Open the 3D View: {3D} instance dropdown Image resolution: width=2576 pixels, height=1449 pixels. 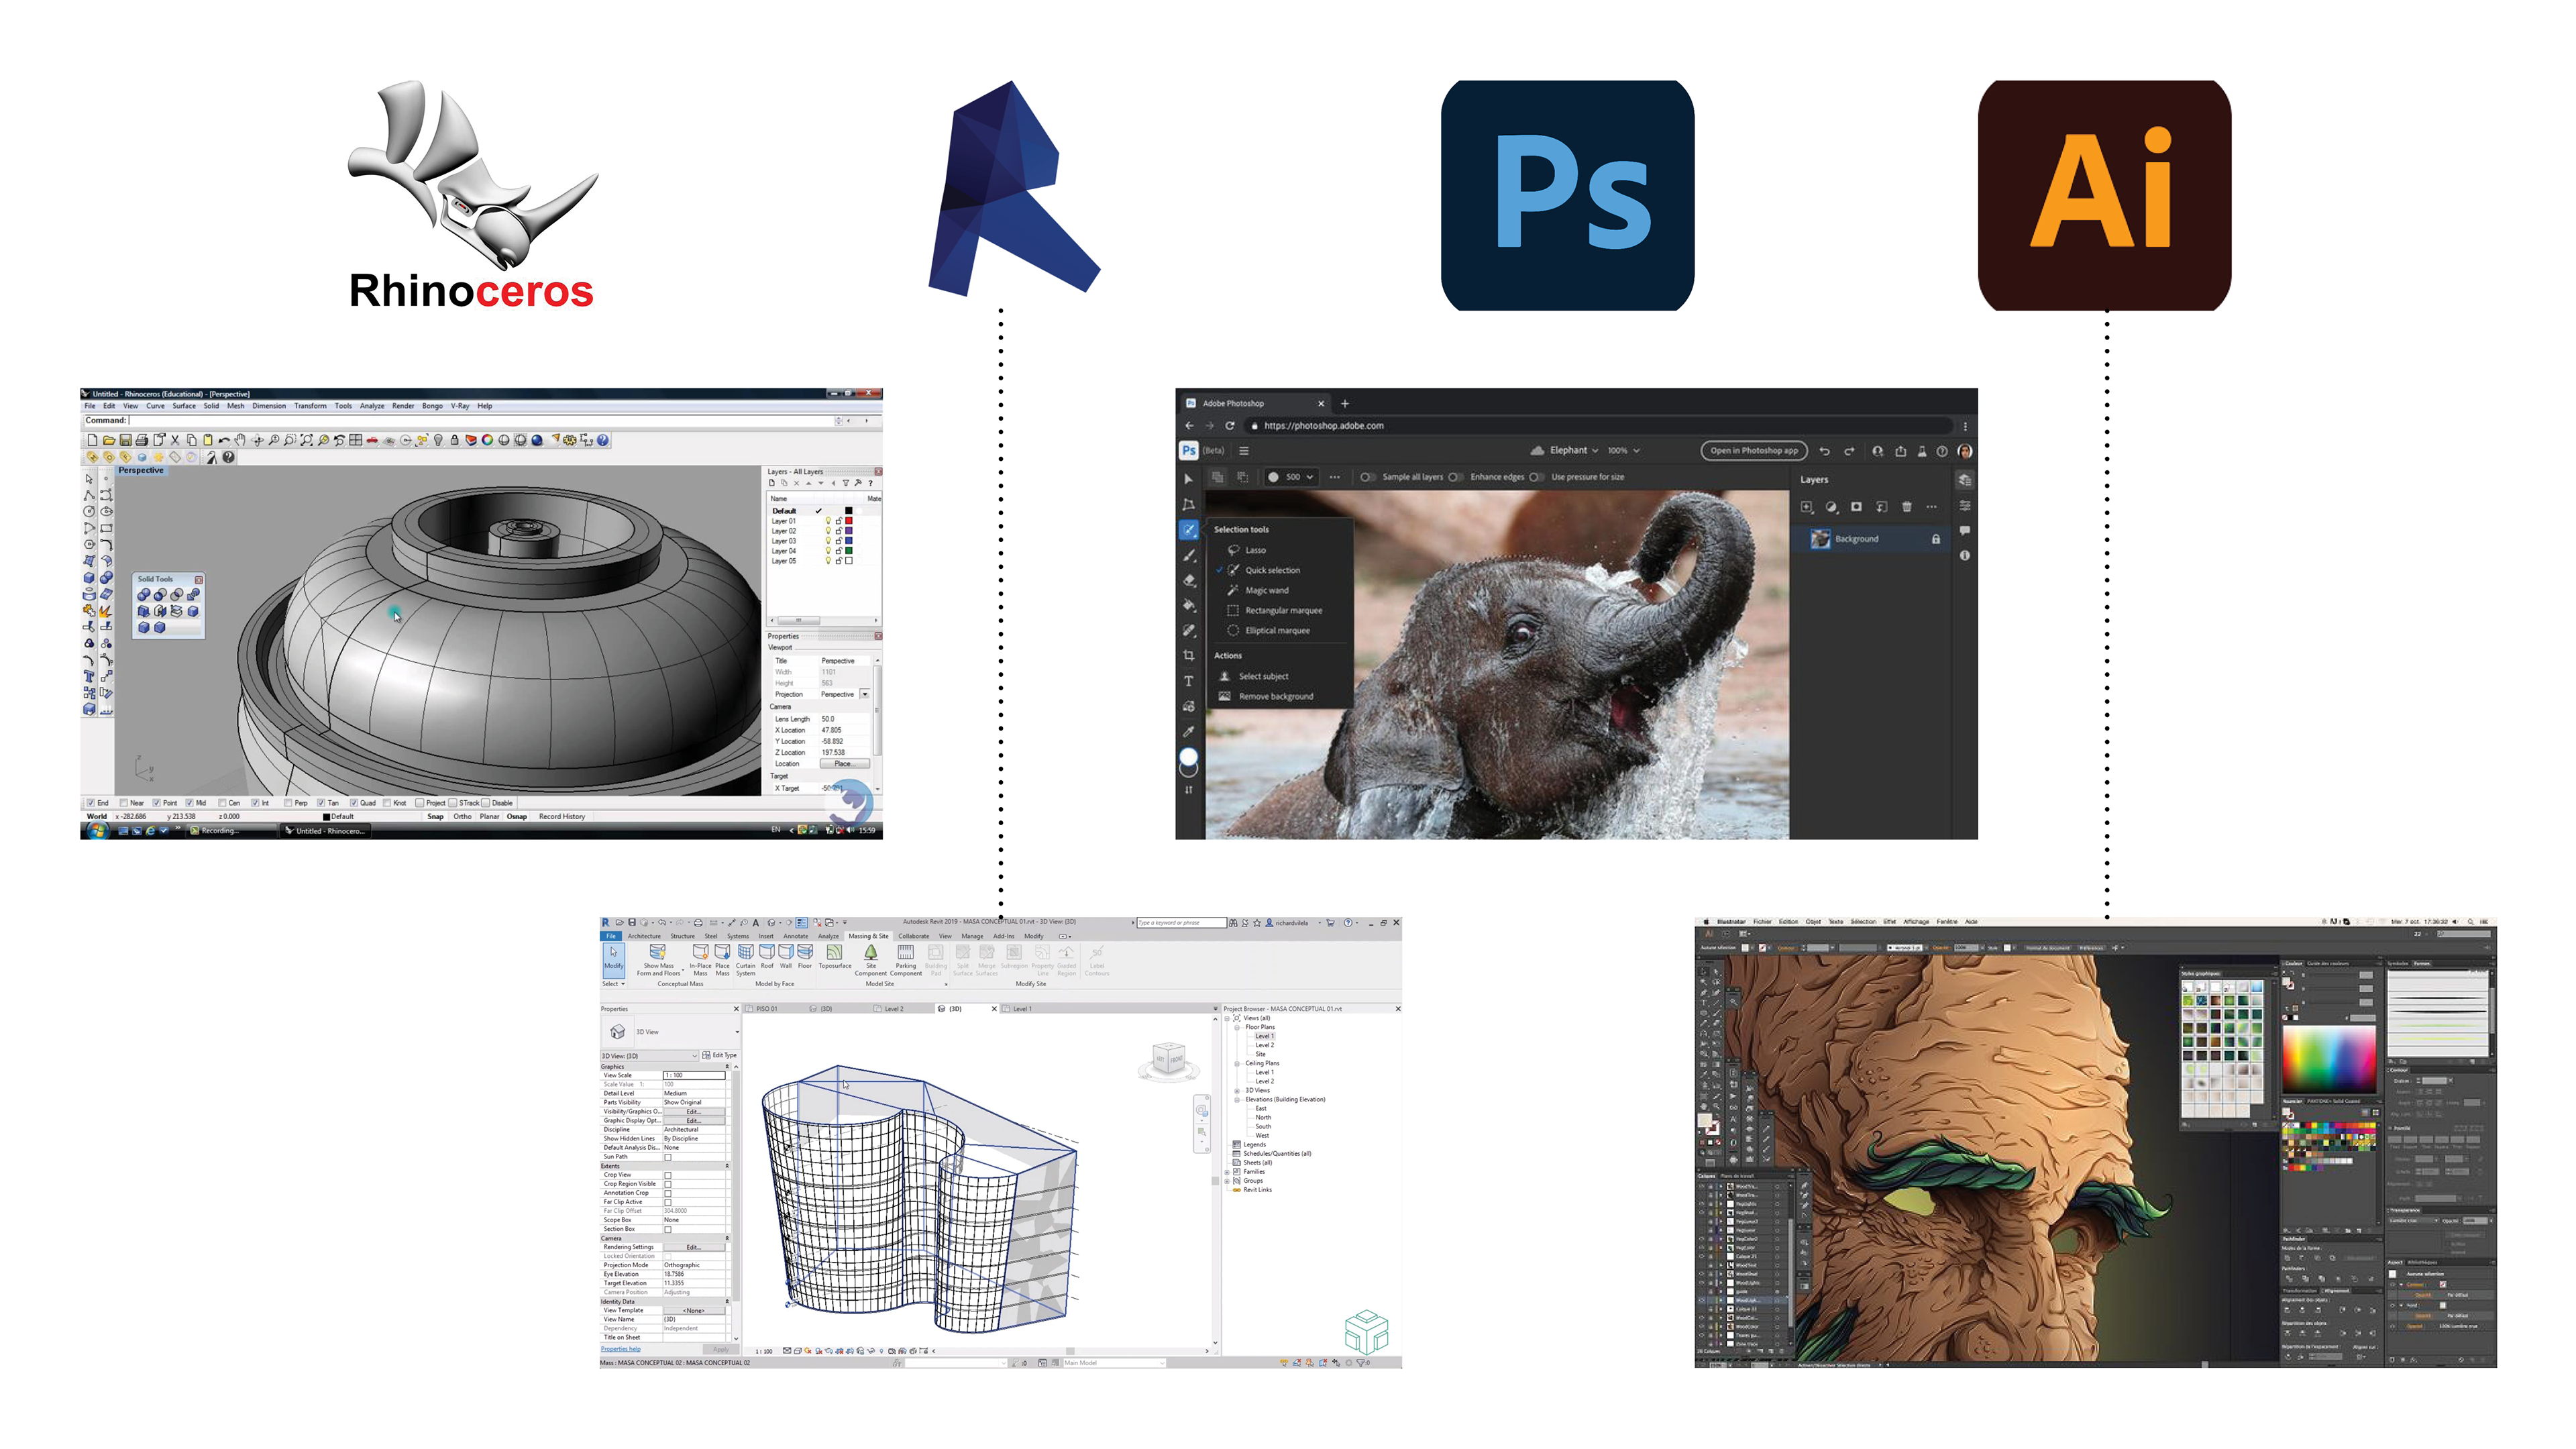click(650, 1057)
